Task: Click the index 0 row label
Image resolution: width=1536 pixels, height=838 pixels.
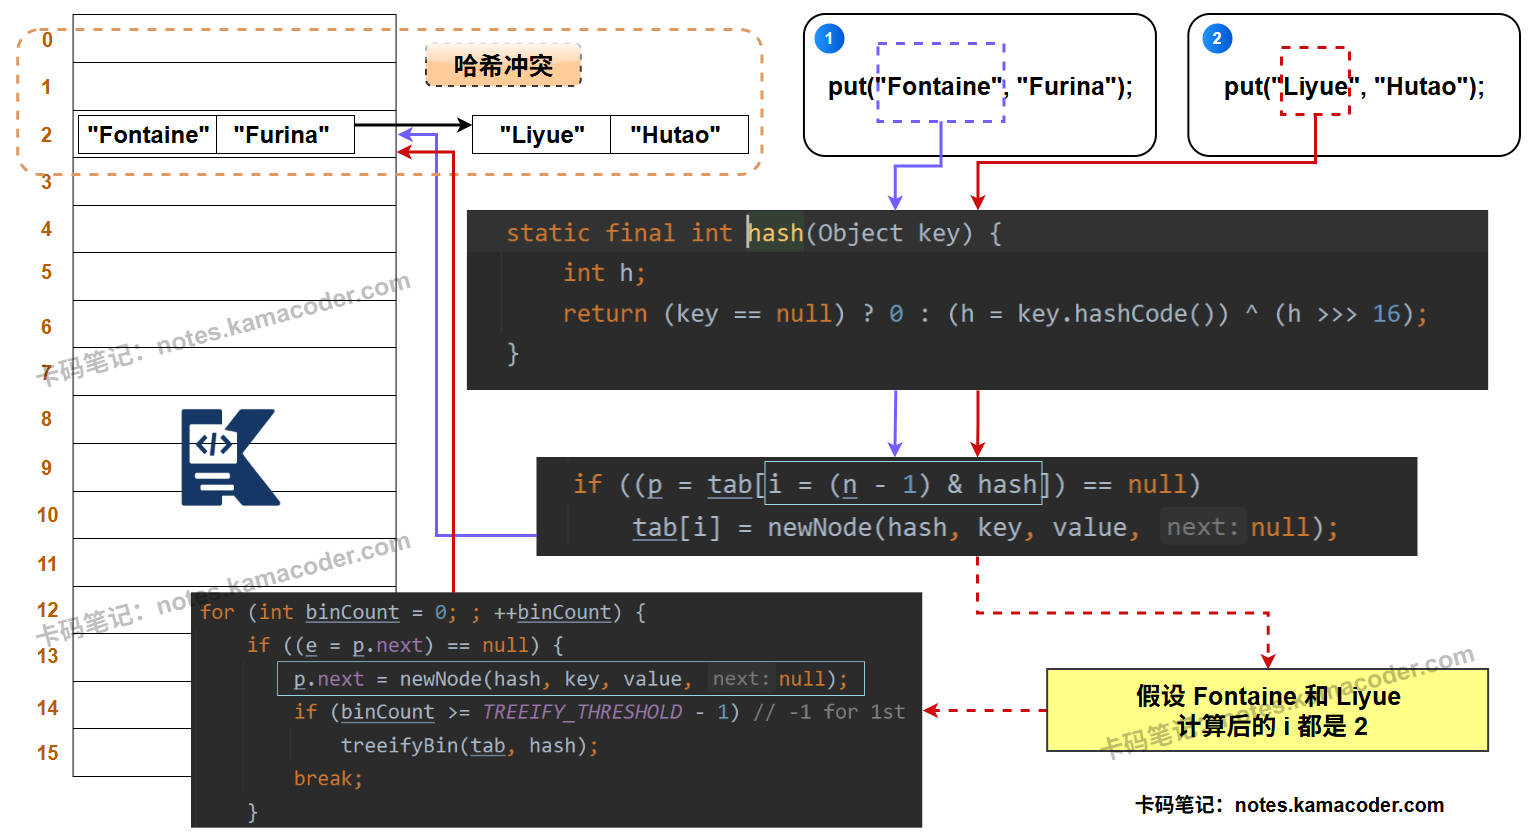Action: 47,40
